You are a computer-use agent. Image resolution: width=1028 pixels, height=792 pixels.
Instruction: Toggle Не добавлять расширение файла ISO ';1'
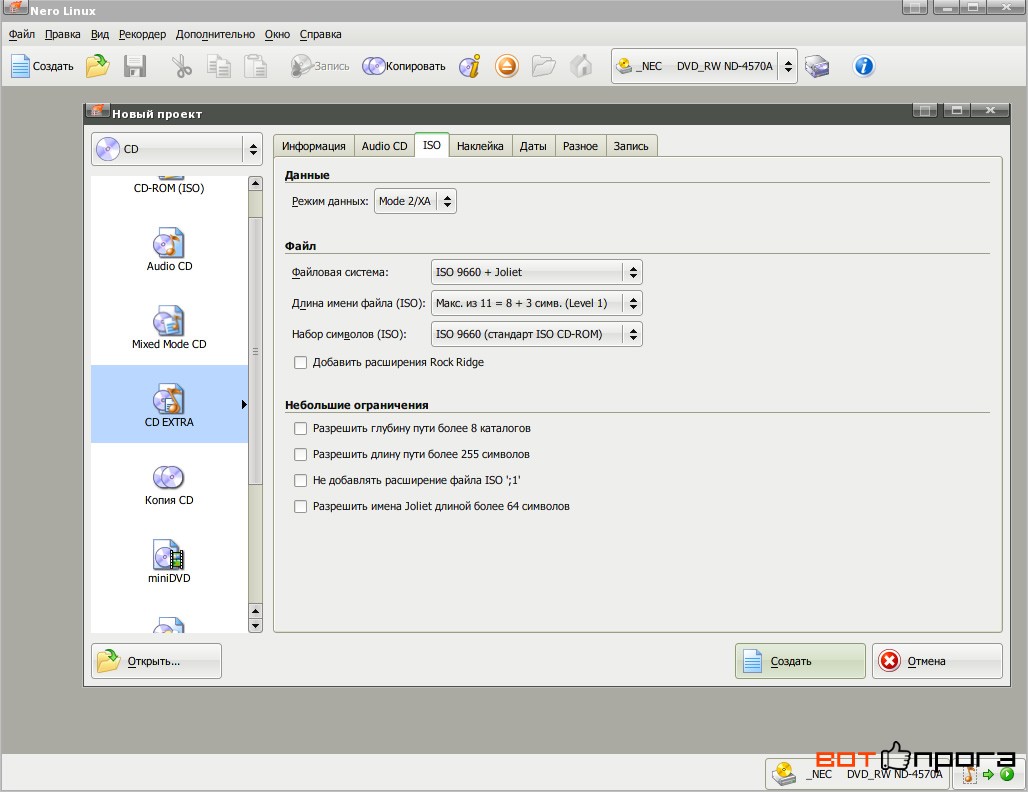[300, 481]
